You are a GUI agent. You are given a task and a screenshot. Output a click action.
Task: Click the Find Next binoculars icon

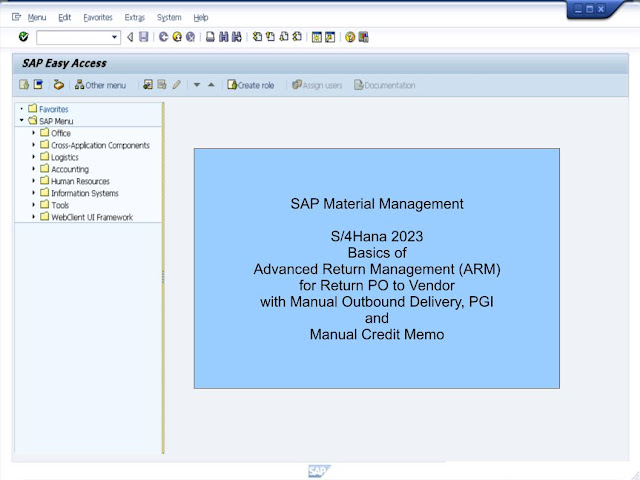point(237,37)
